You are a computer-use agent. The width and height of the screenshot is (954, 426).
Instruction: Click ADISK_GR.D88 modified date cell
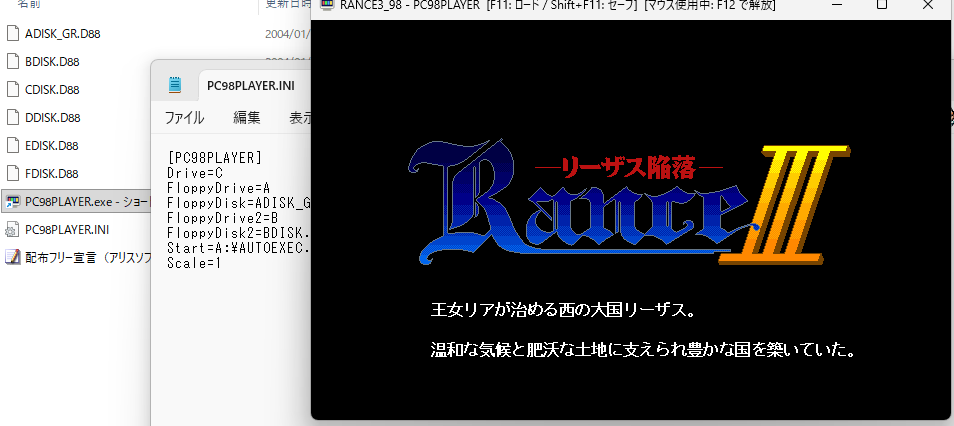click(x=288, y=33)
